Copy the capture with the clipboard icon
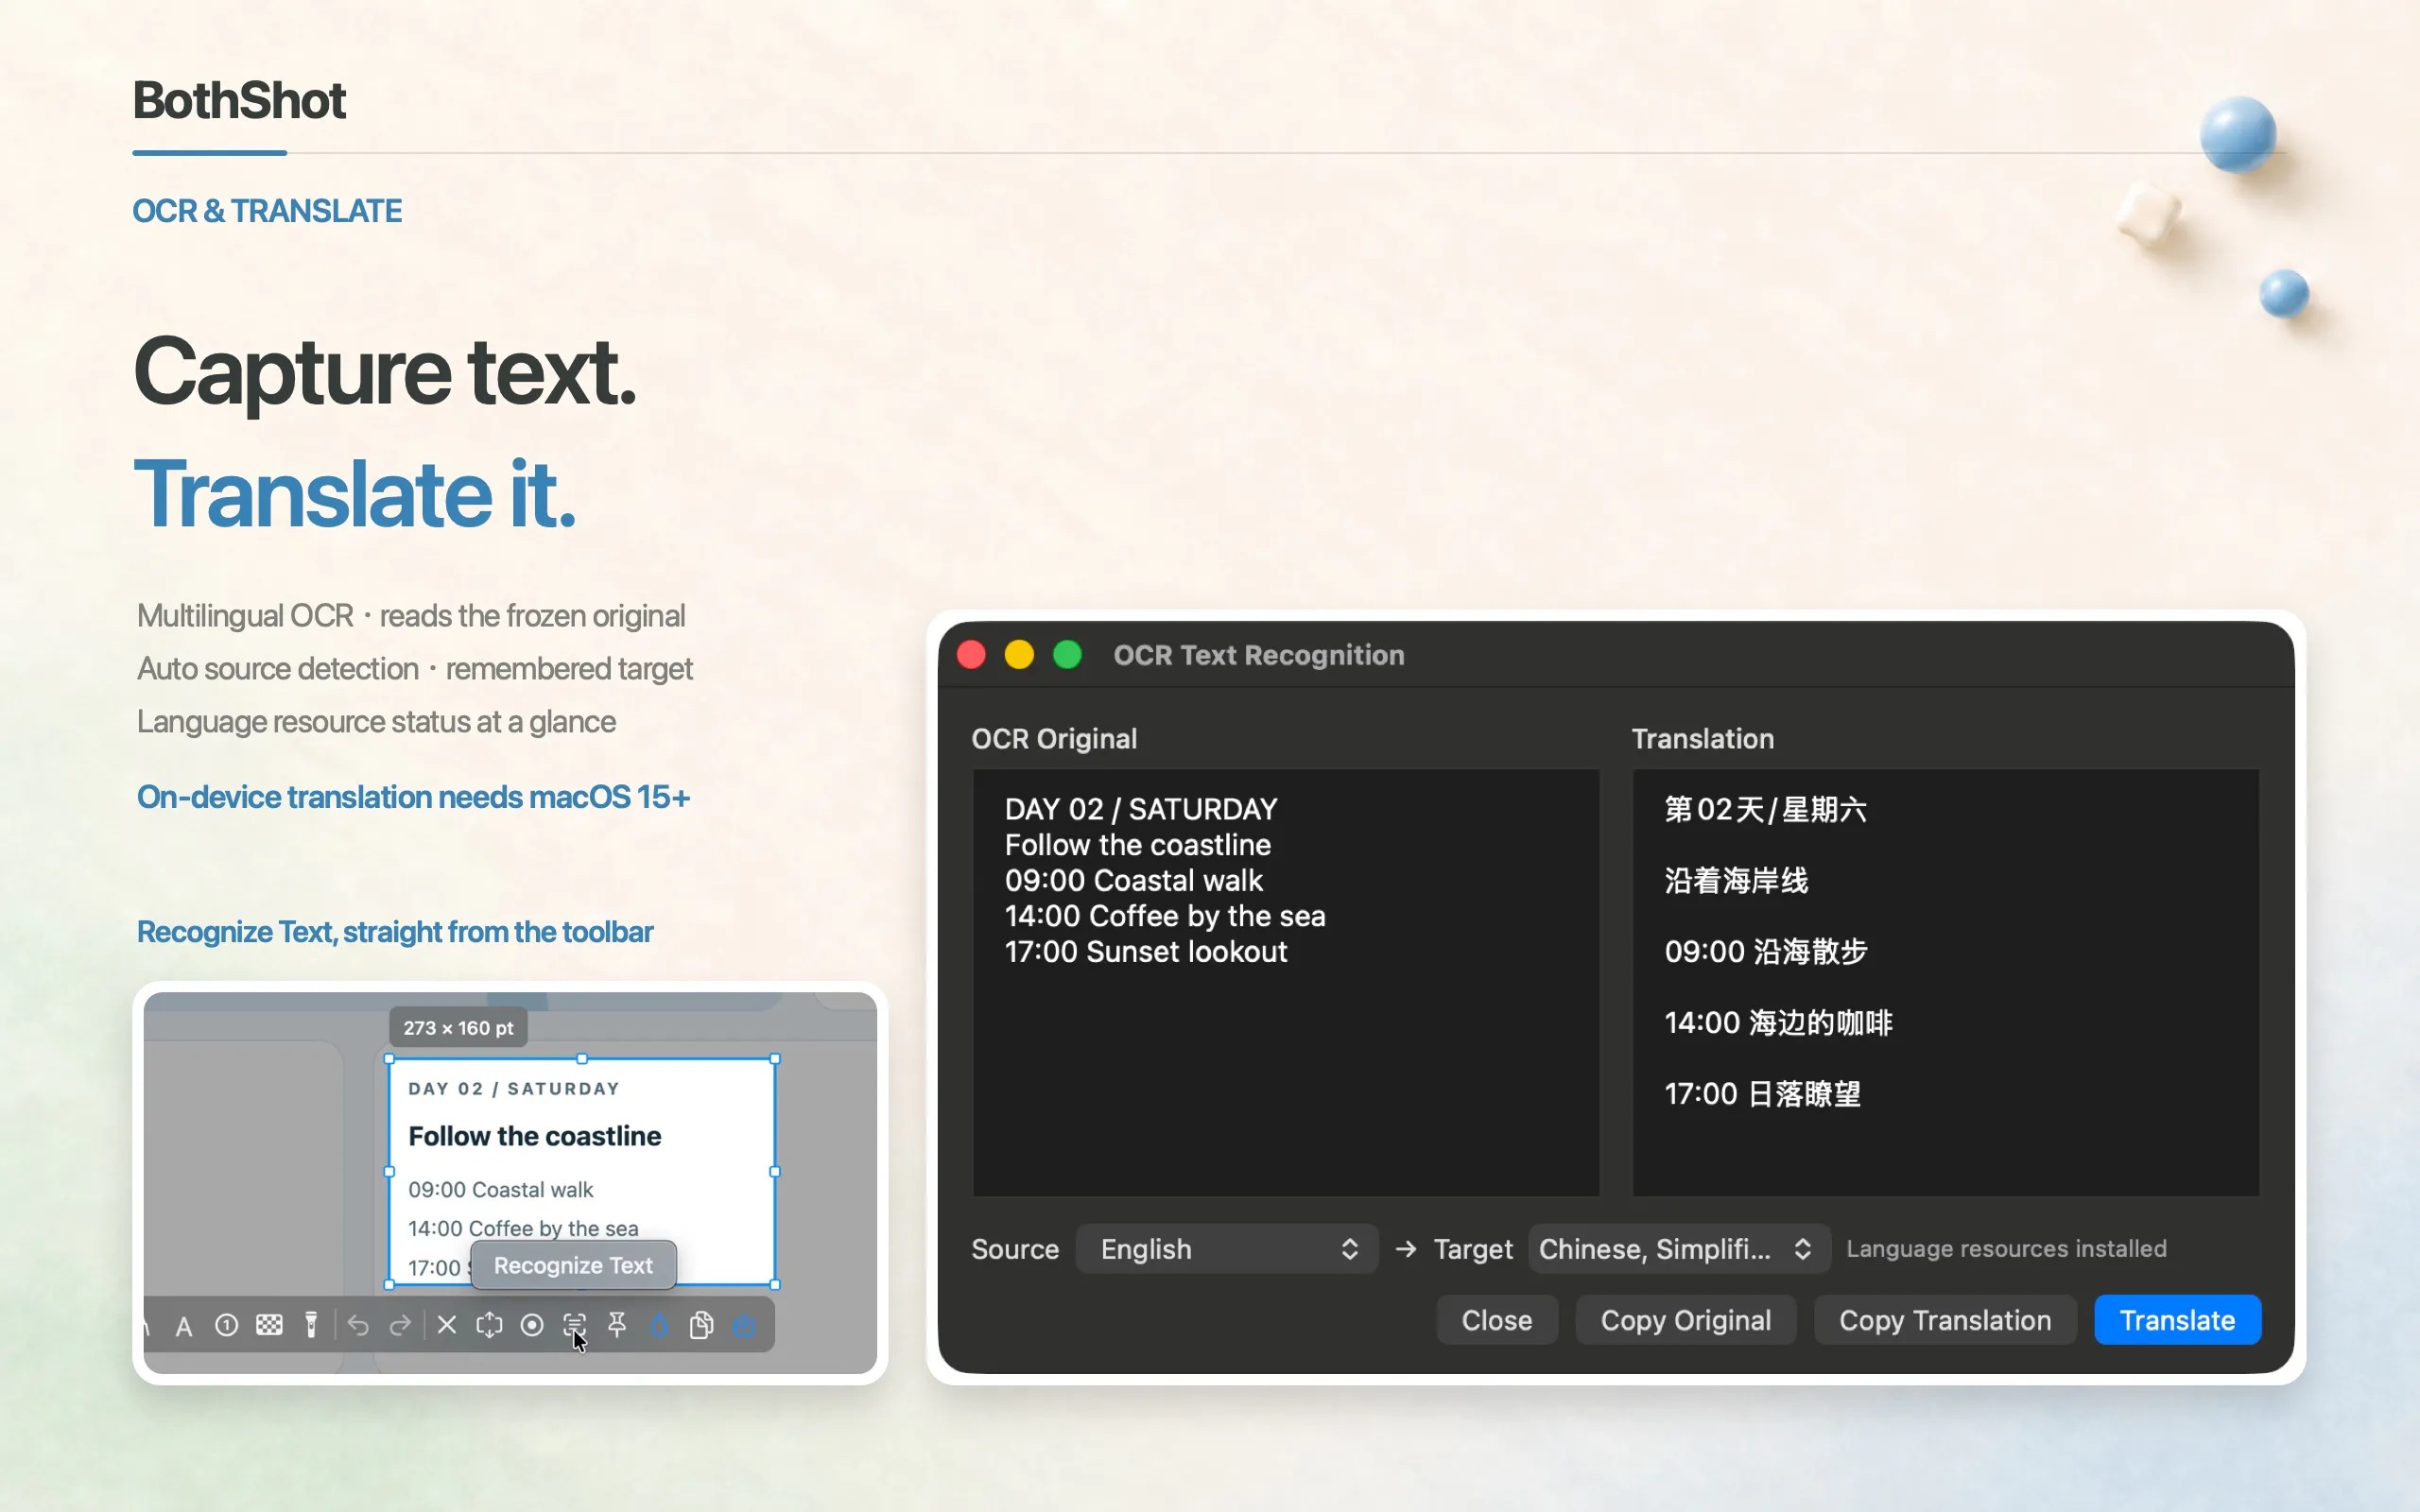Viewport: 2420px width, 1512px height. (702, 1325)
